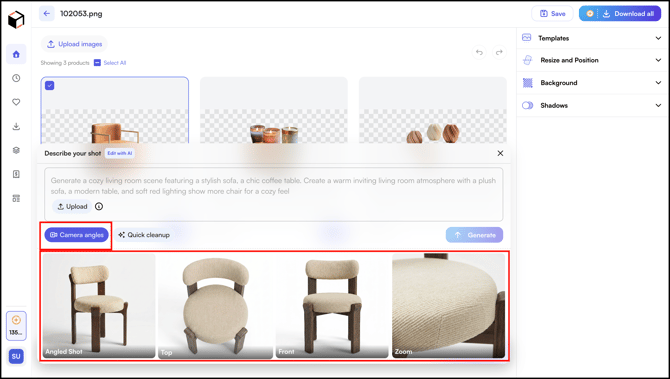The height and width of the screenshot is (379, 670).
Task: Choose the Angled Shot camera angle
Action: [x=99, y=306]
